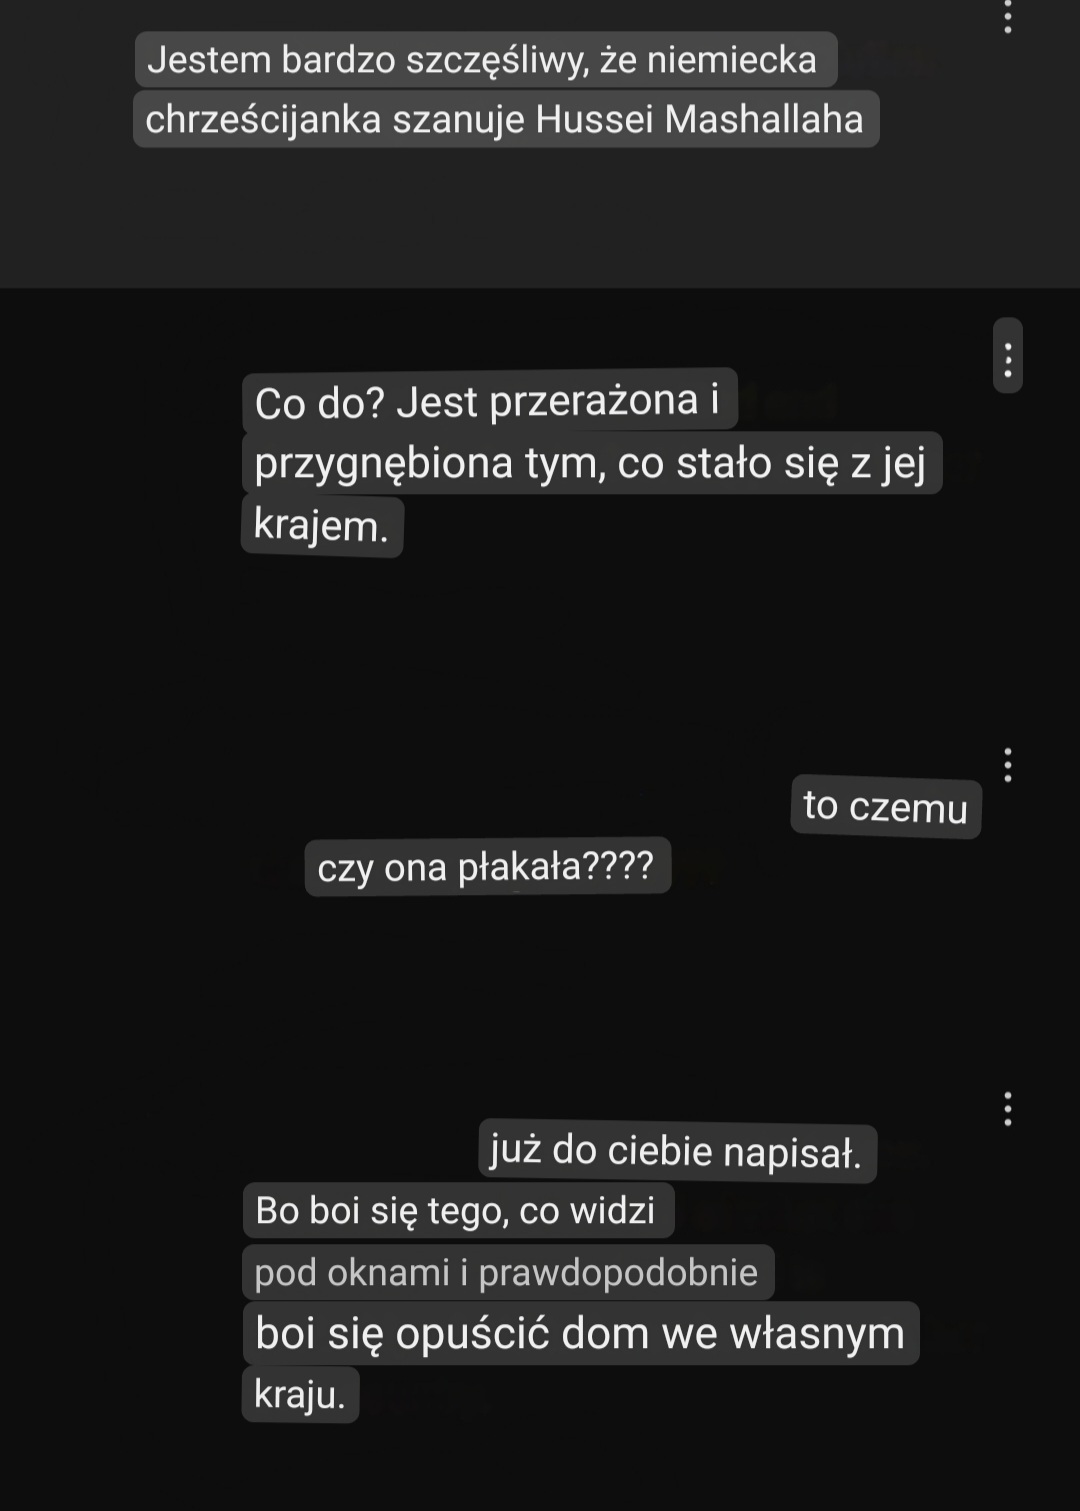Tap the "to czemu" bubble
Viewport: 1080px width, 1511px height.
point(886,807)
